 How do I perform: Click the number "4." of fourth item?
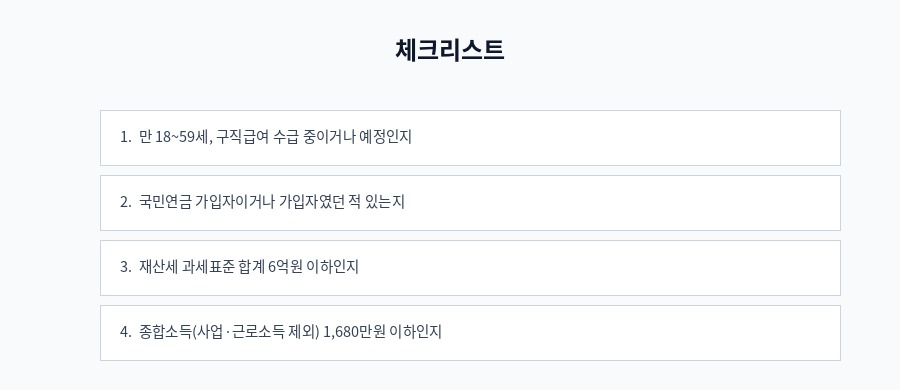click(x=126, y=333)
